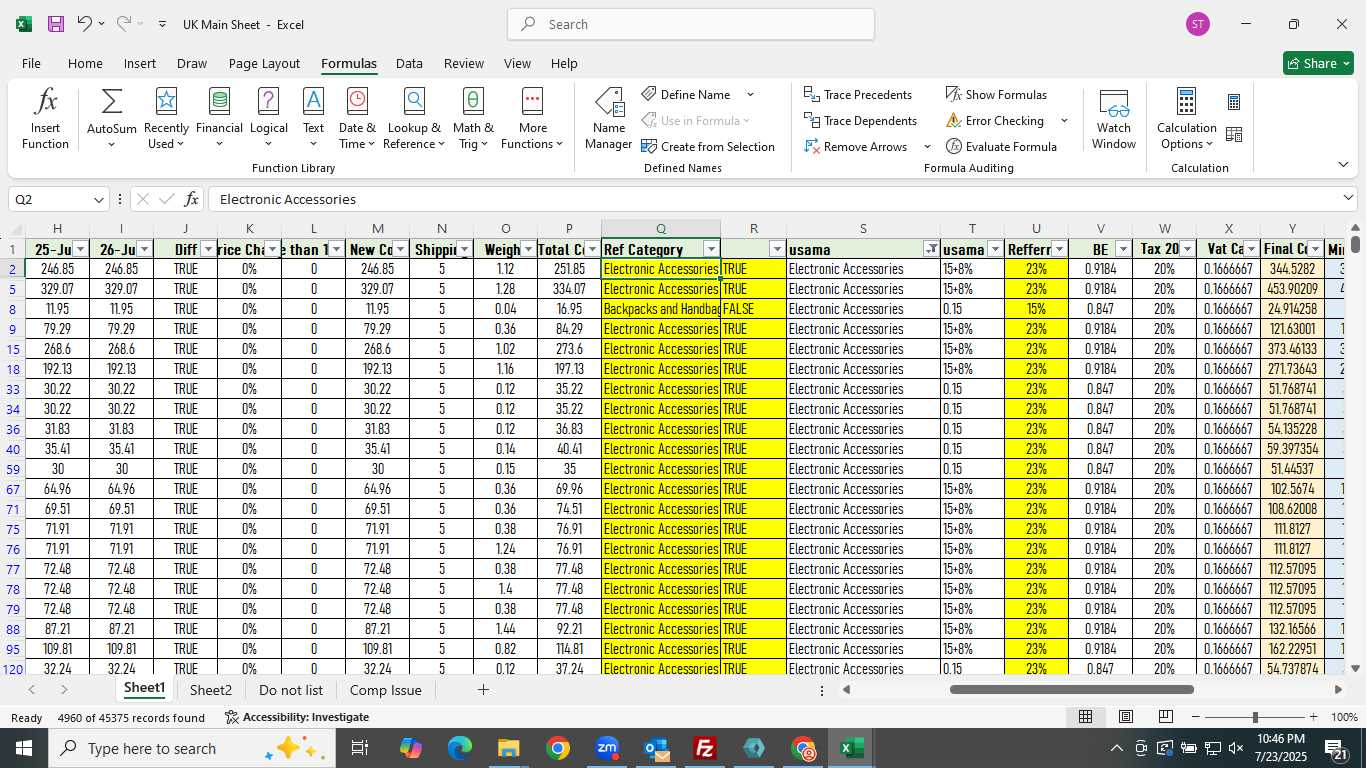Switch to the Home tab
This screenshot has width=1366, height=768.
coord(85,63)
